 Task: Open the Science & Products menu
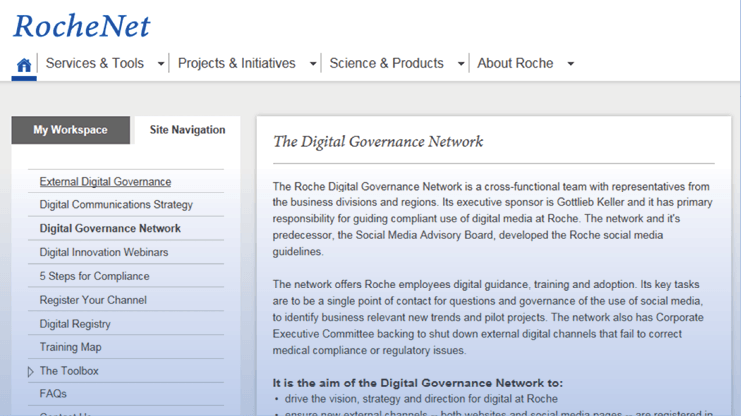tap(387, 63)
